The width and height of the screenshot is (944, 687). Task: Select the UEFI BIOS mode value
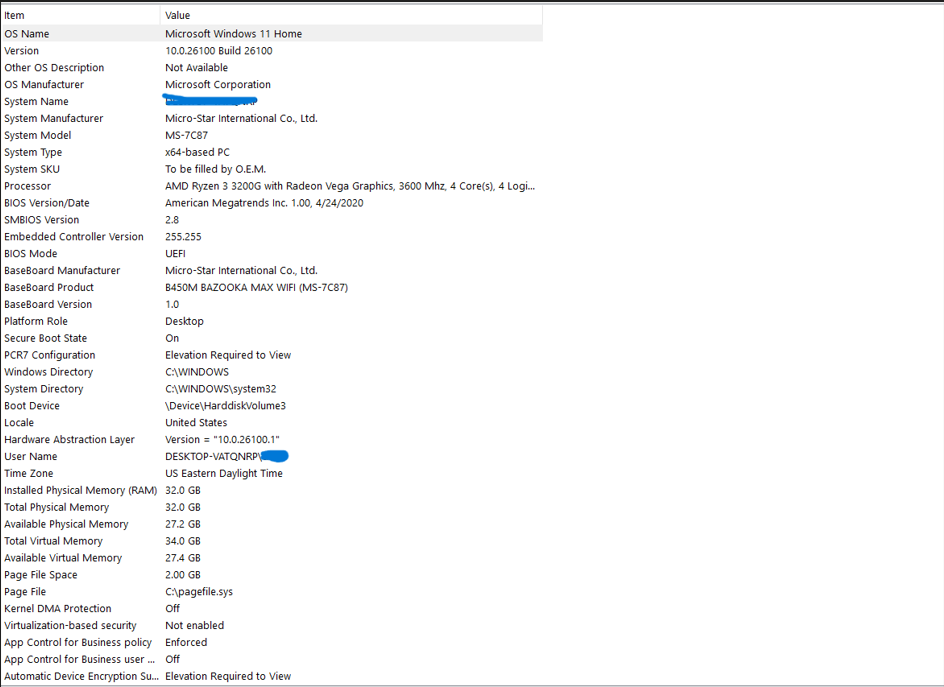point(175,253)
